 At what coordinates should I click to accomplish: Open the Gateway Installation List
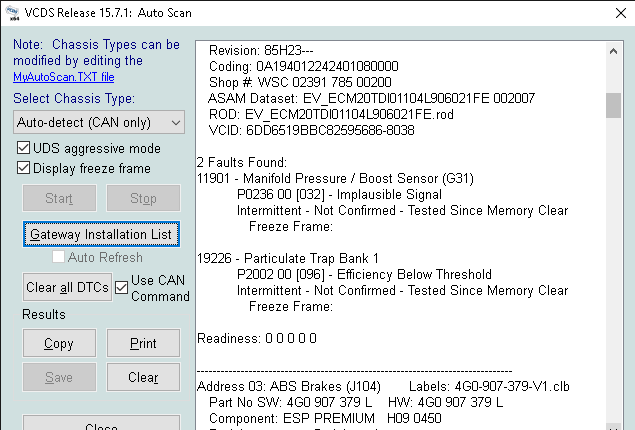tap(101, 234)
